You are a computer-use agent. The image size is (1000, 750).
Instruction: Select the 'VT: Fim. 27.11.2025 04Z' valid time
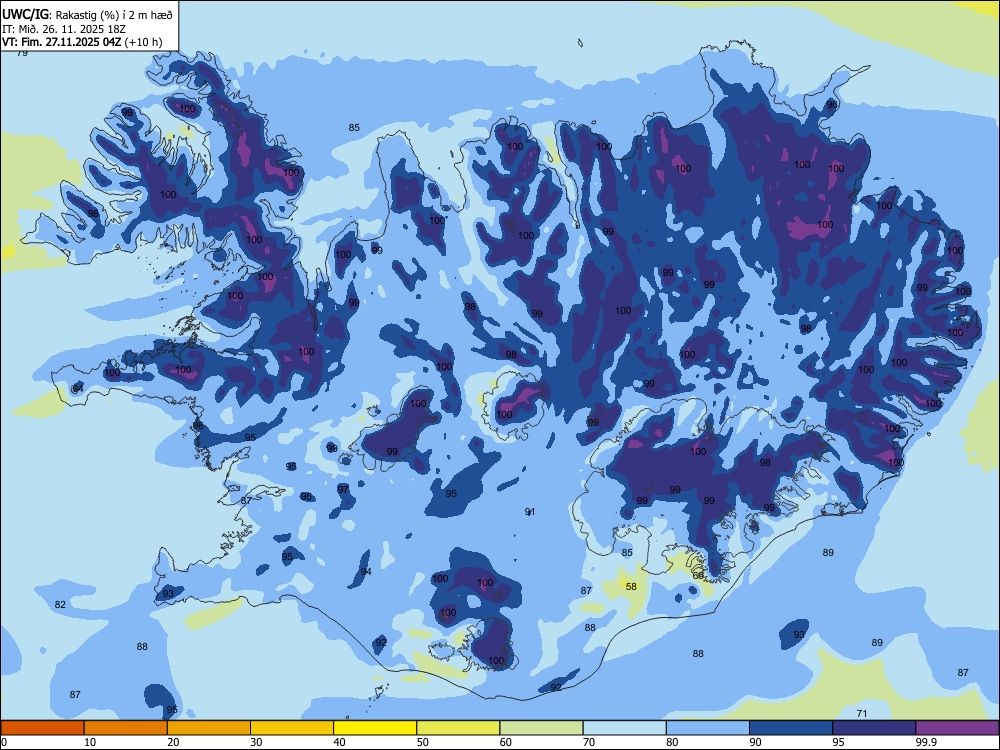(61, 43)
